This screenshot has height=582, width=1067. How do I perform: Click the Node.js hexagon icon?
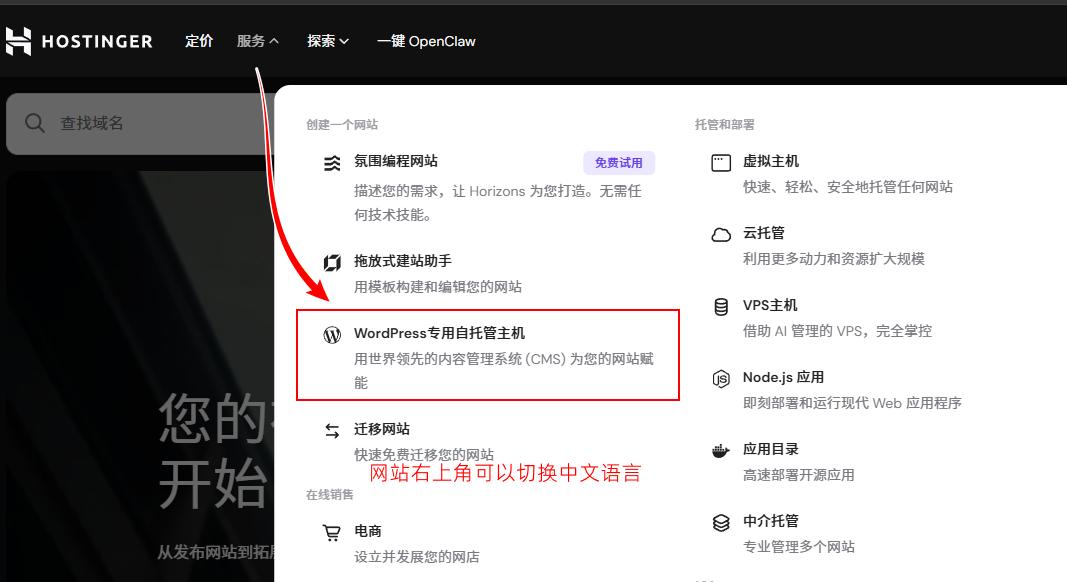click(x=721, y=379)
